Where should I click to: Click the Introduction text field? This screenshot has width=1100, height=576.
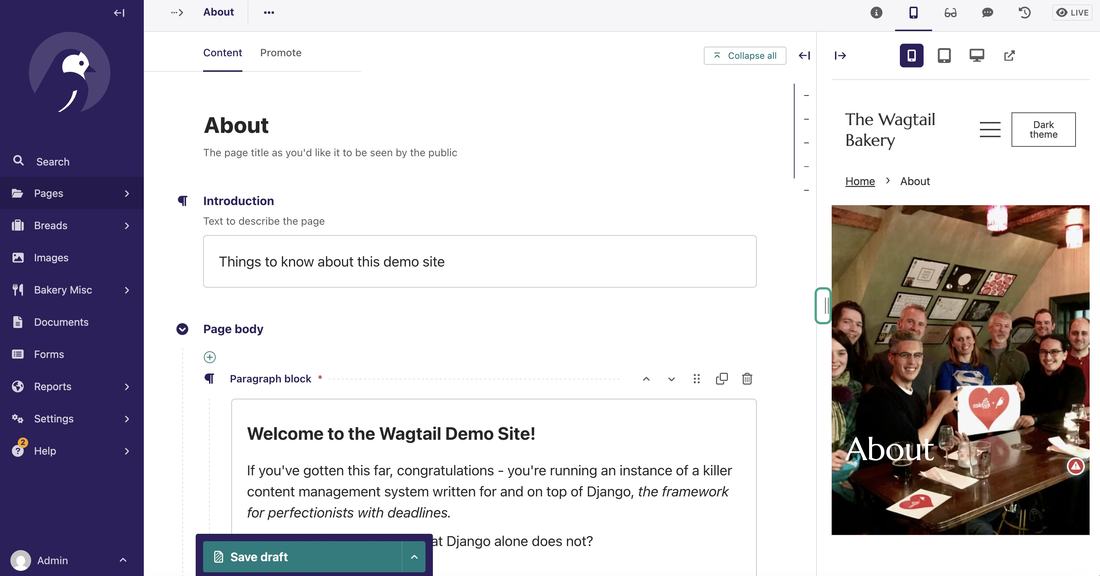tap(480, 262)
